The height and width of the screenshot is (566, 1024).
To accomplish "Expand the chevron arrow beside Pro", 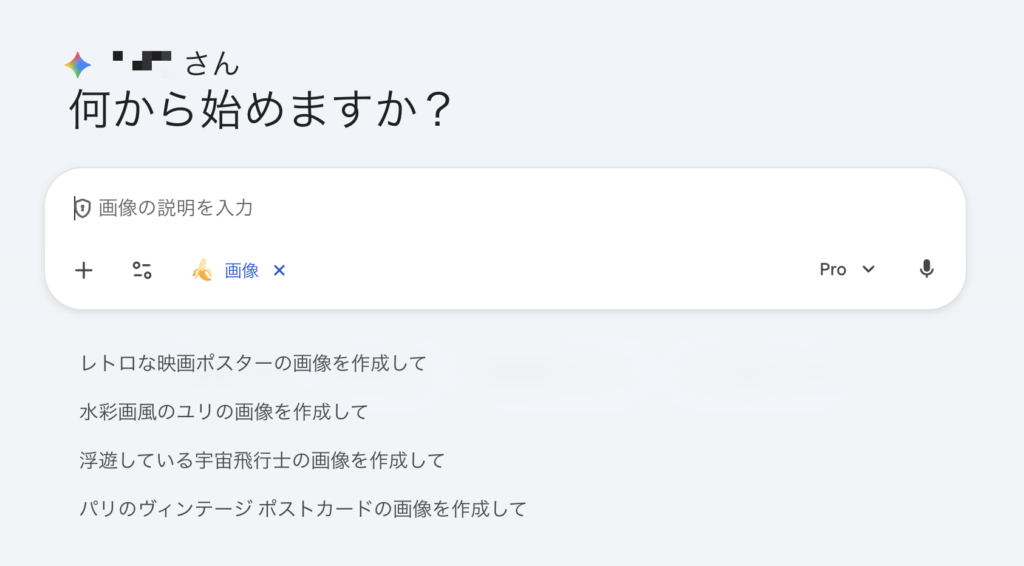I will pyautogui.click(x=868, y=269).
